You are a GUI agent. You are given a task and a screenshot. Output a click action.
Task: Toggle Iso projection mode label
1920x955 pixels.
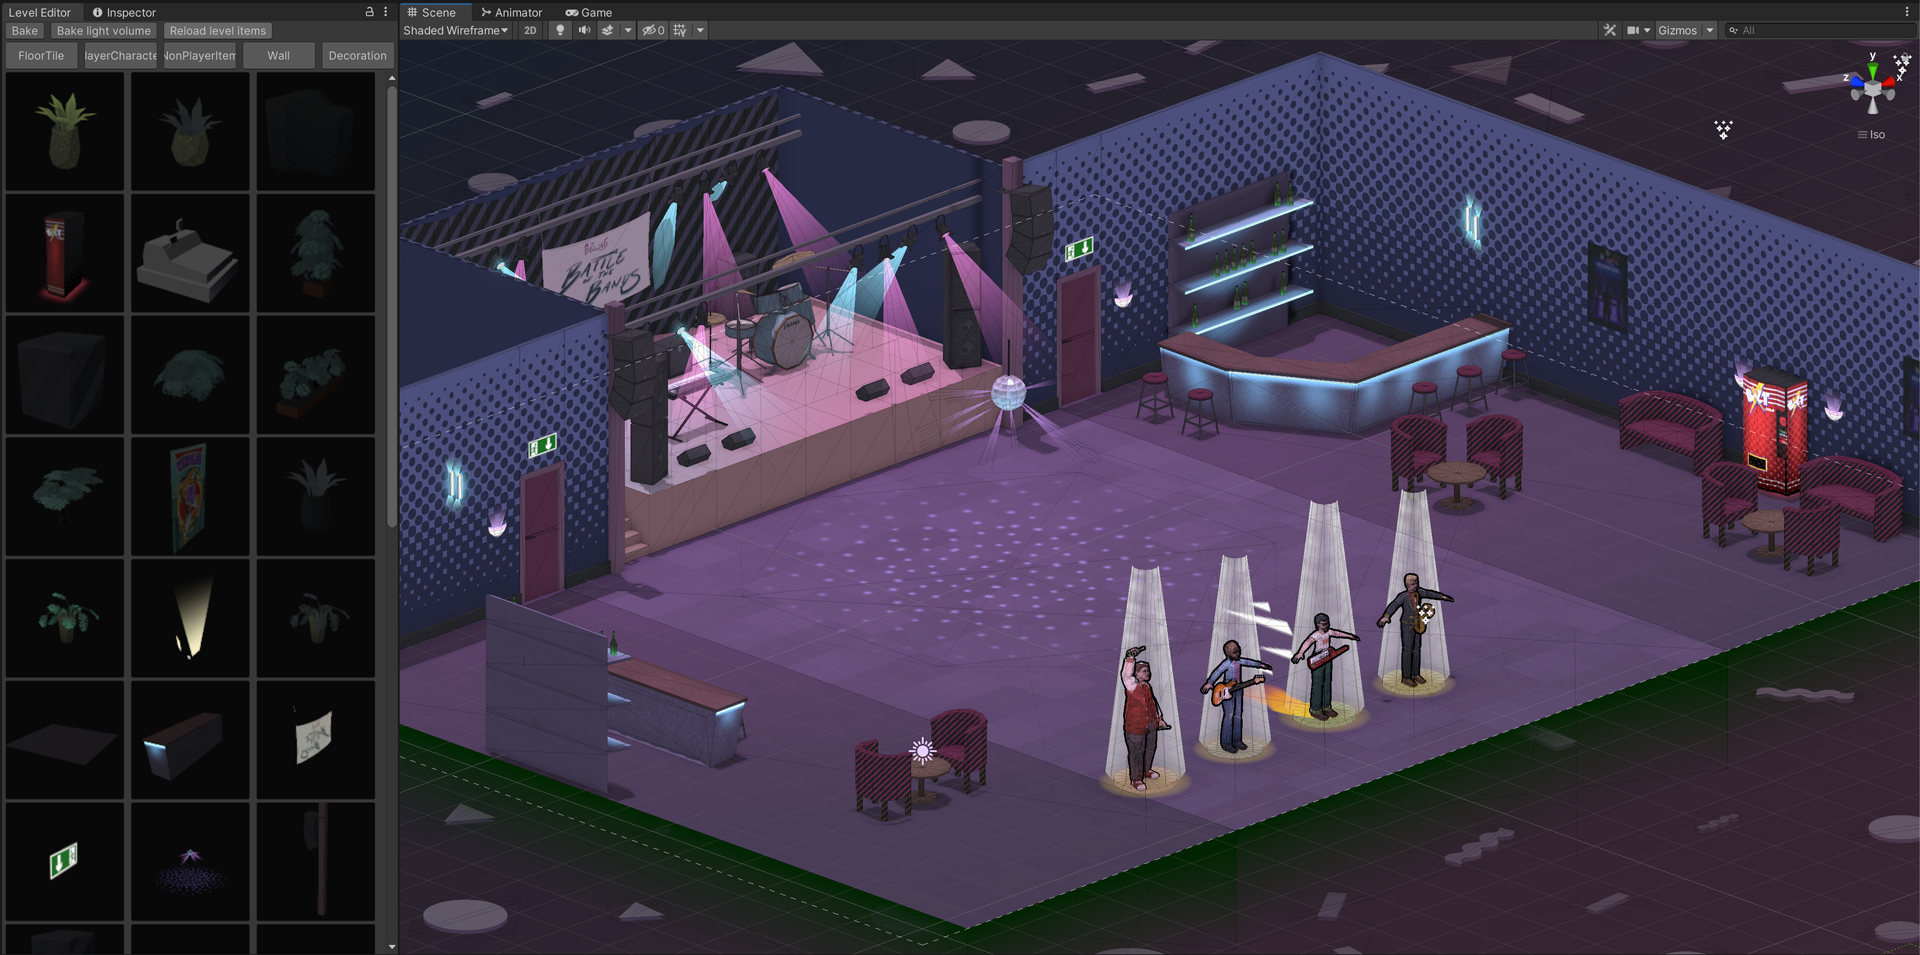click(1871, 135)
